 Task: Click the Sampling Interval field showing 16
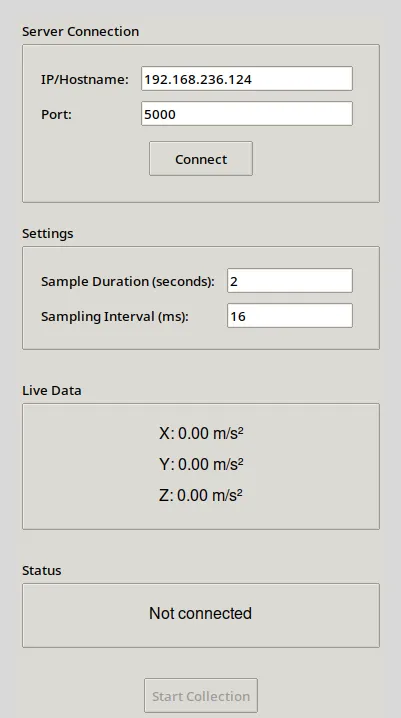pyautogui.click(x=290, y=315)
